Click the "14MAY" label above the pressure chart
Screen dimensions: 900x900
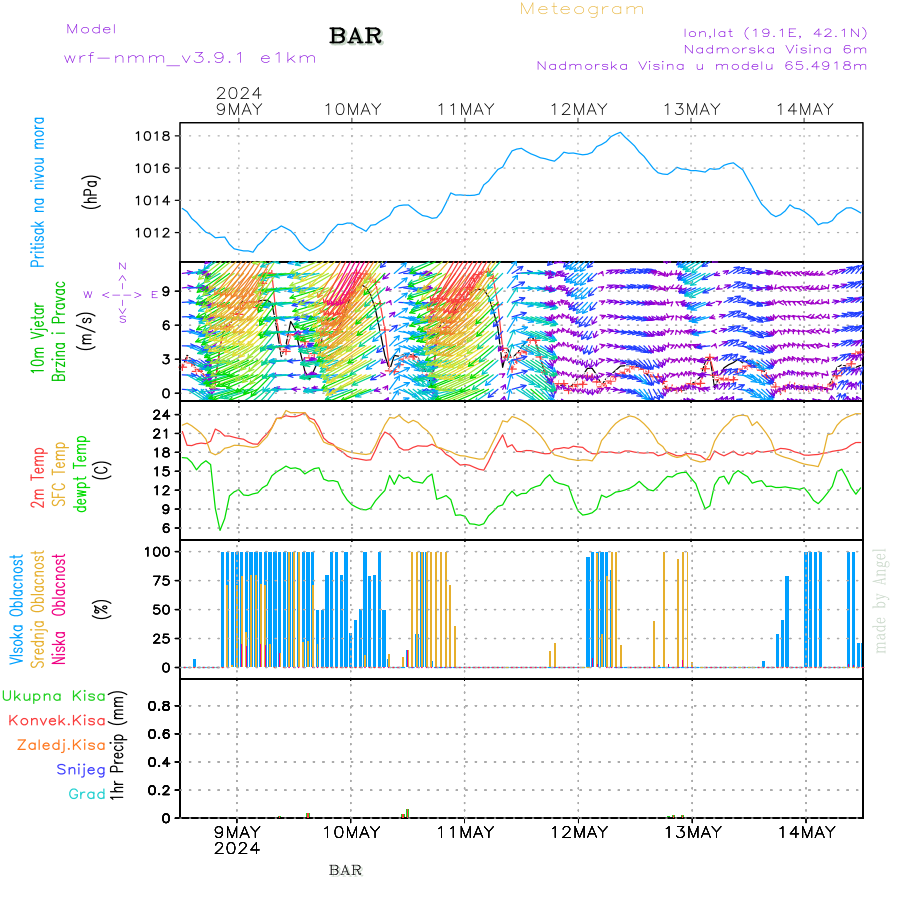[x=805, y=110]
